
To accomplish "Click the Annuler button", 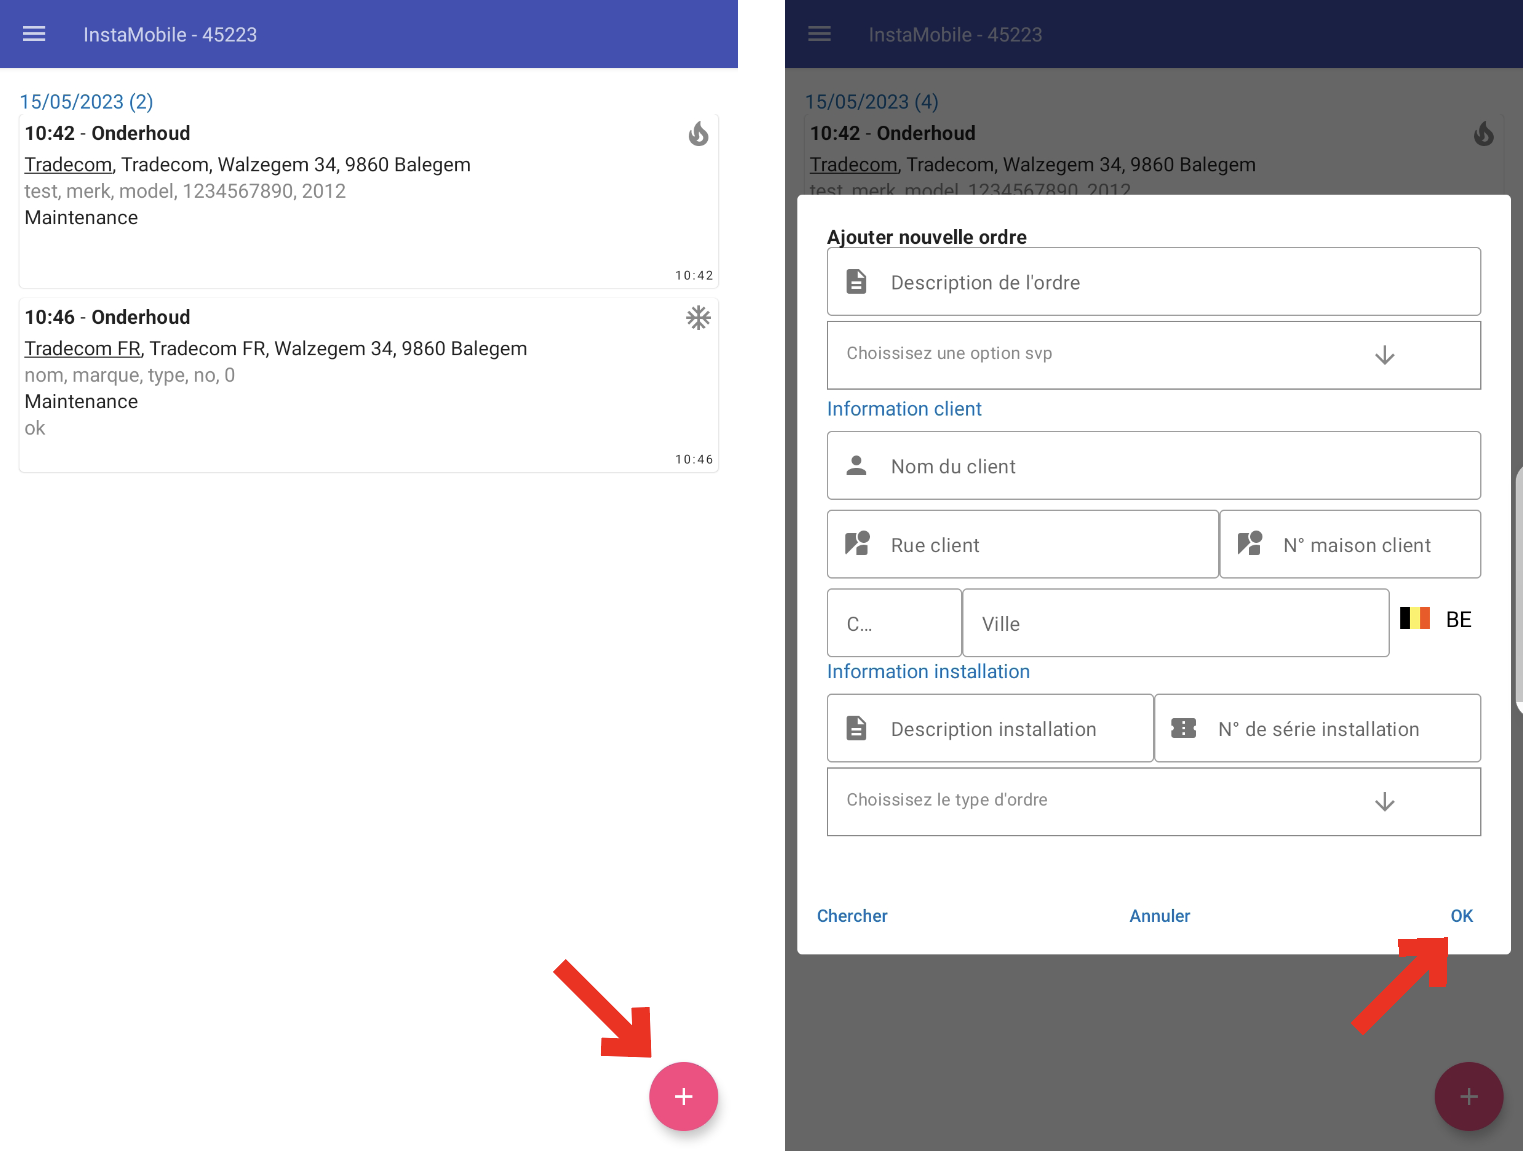I will (x=1160, y=916).
